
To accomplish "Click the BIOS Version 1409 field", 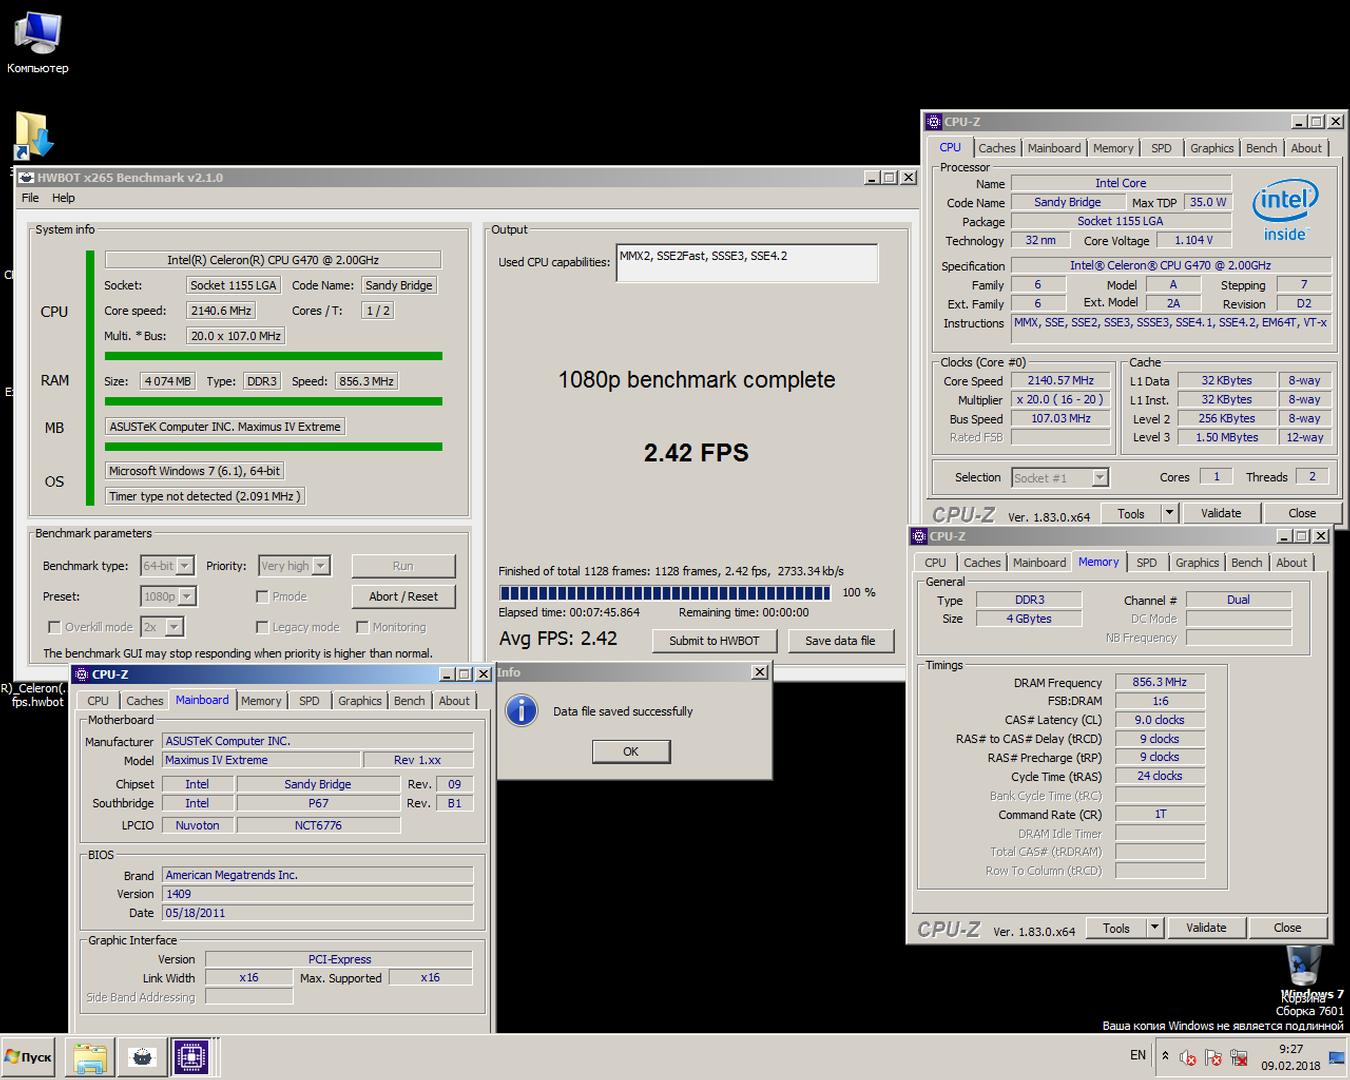I will 318,894.
